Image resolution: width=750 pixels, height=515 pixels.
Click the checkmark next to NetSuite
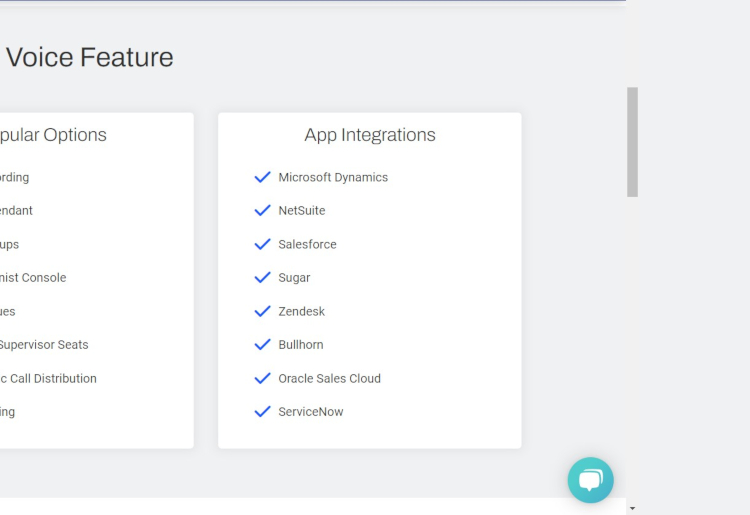pyautogui.click(x=263, y=211)
